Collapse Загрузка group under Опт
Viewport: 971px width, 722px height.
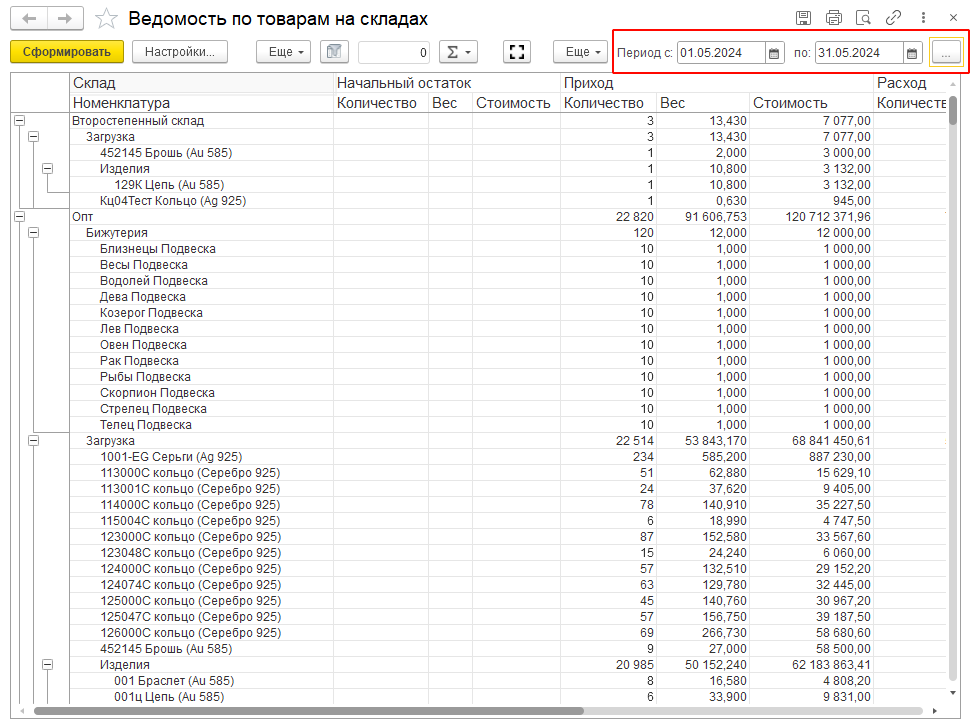pos(33,441)
